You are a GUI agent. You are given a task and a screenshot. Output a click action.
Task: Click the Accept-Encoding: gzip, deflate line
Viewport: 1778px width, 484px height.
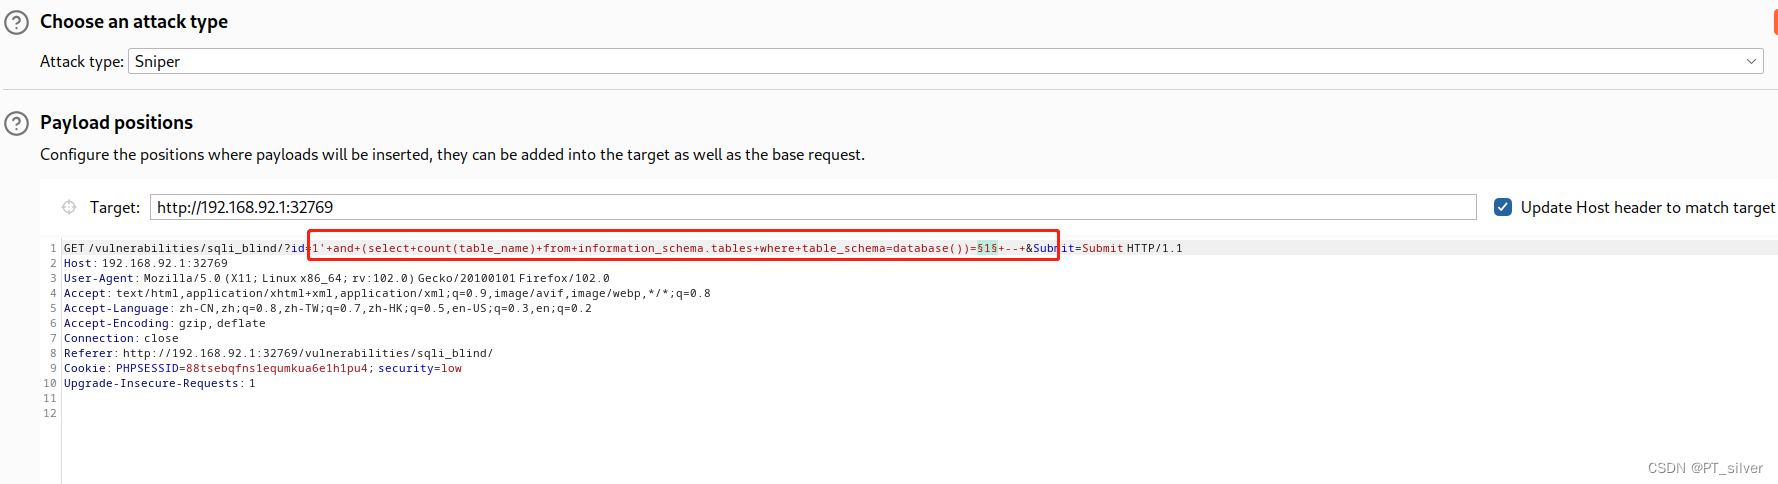[165, 323]
